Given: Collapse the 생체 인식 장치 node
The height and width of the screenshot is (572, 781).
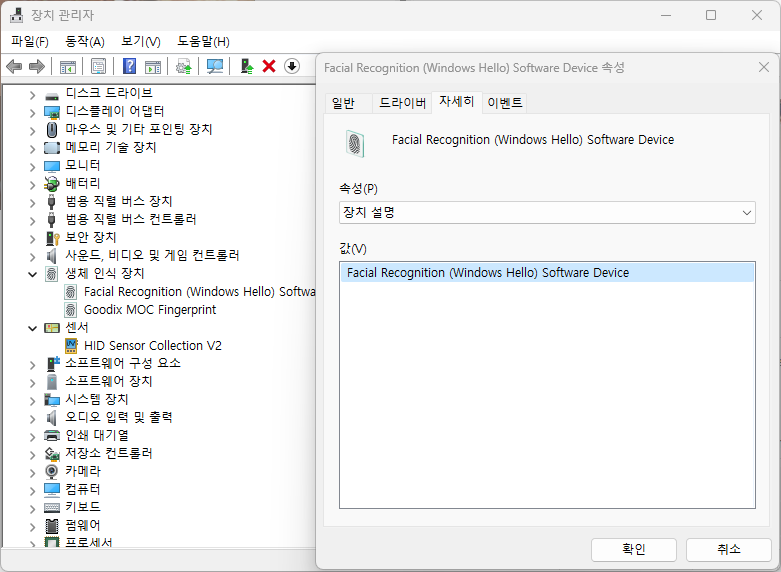Looking at the screenshot, I should (32, 274).
